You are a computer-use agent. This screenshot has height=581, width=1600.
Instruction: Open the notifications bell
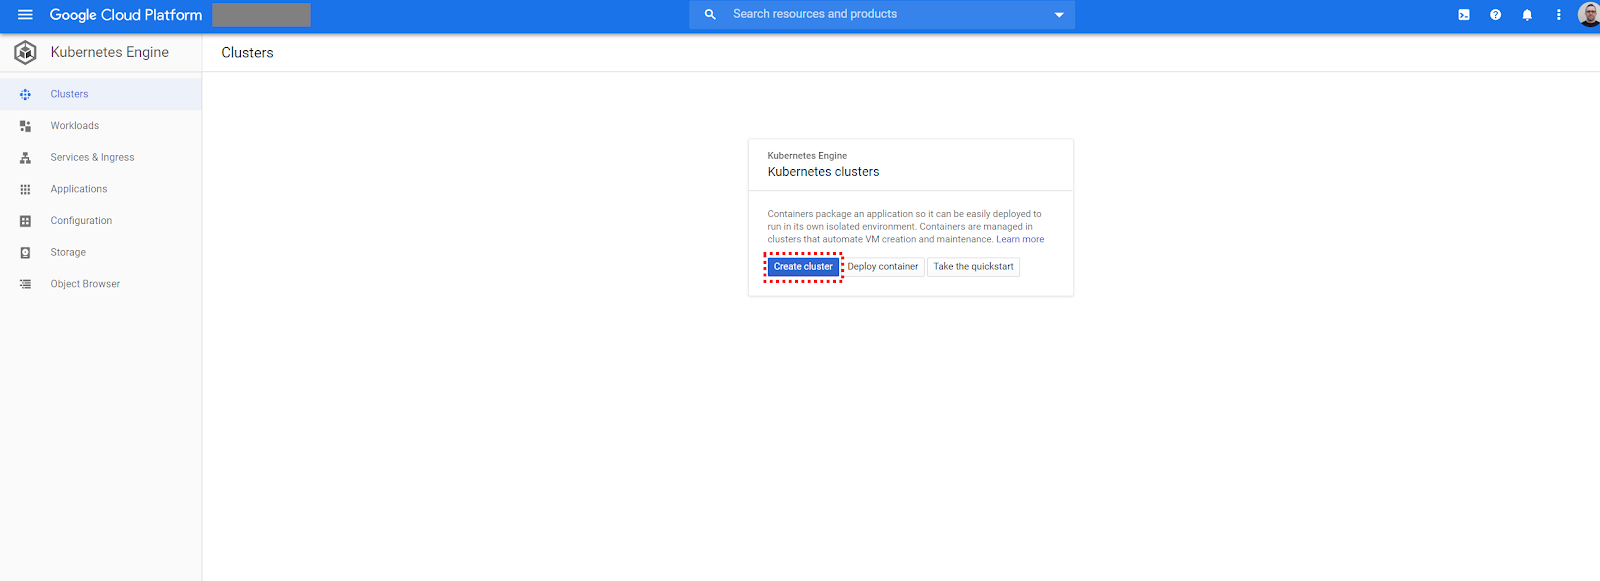1527,15
